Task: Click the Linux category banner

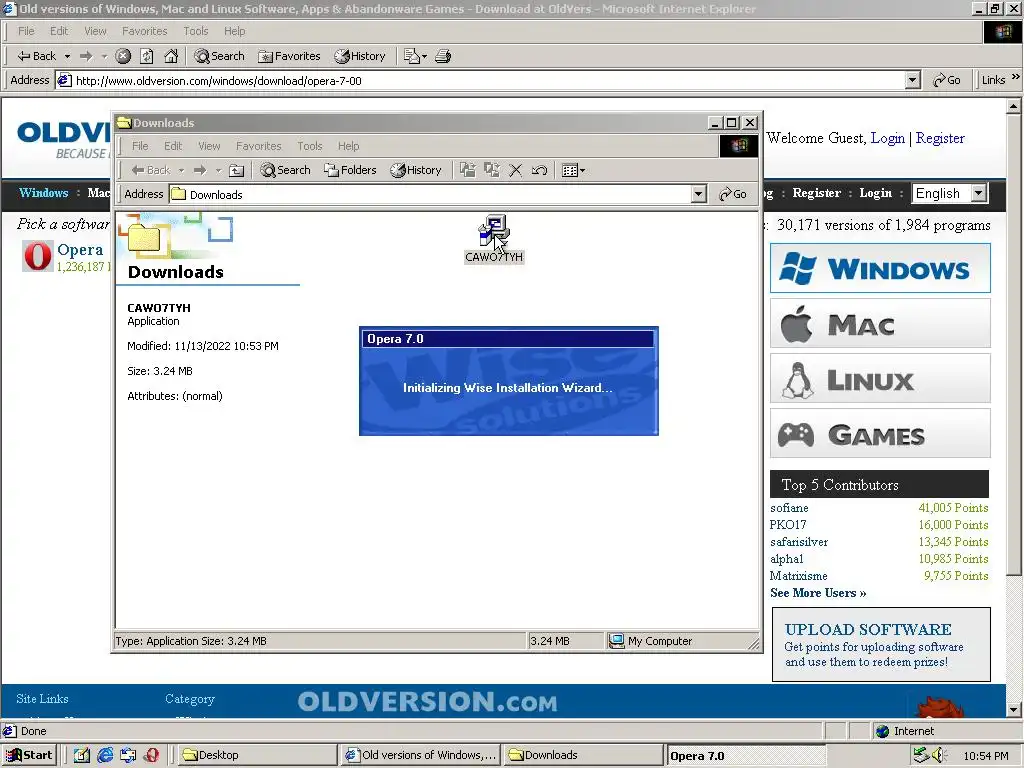Action: 880,378
